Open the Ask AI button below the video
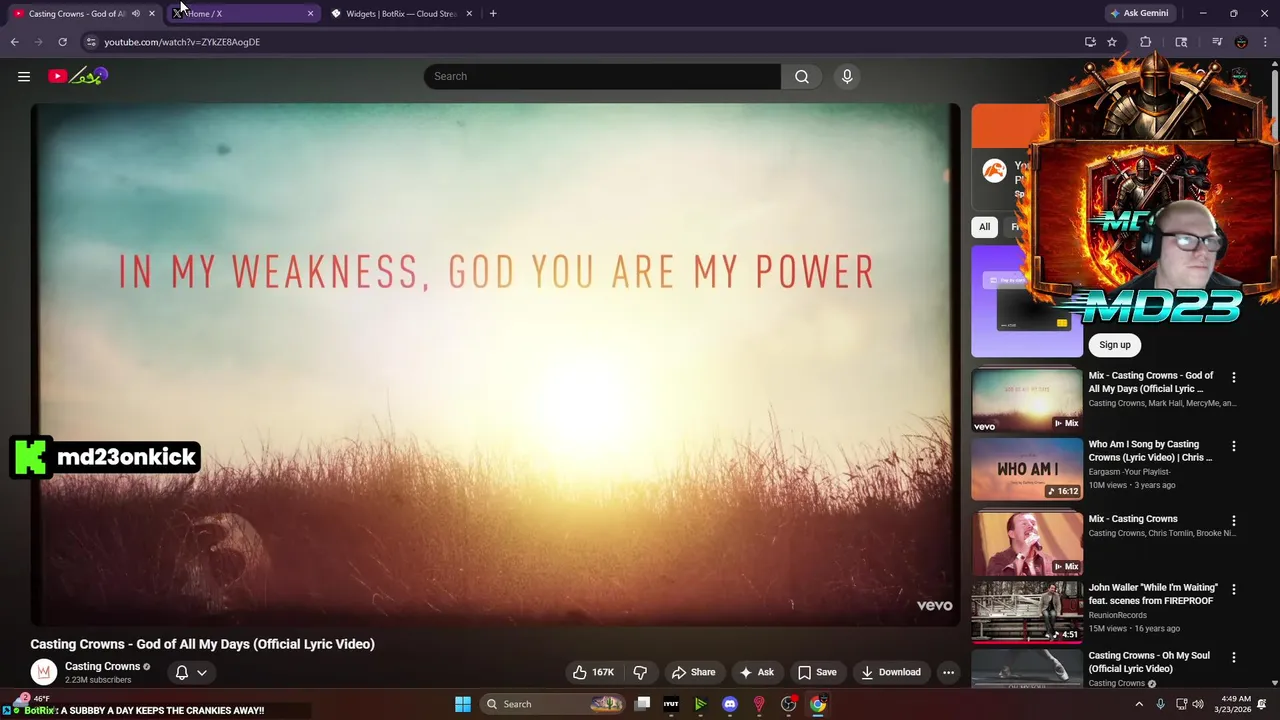This screenshot has width=1280, height=720. point(756,672)
